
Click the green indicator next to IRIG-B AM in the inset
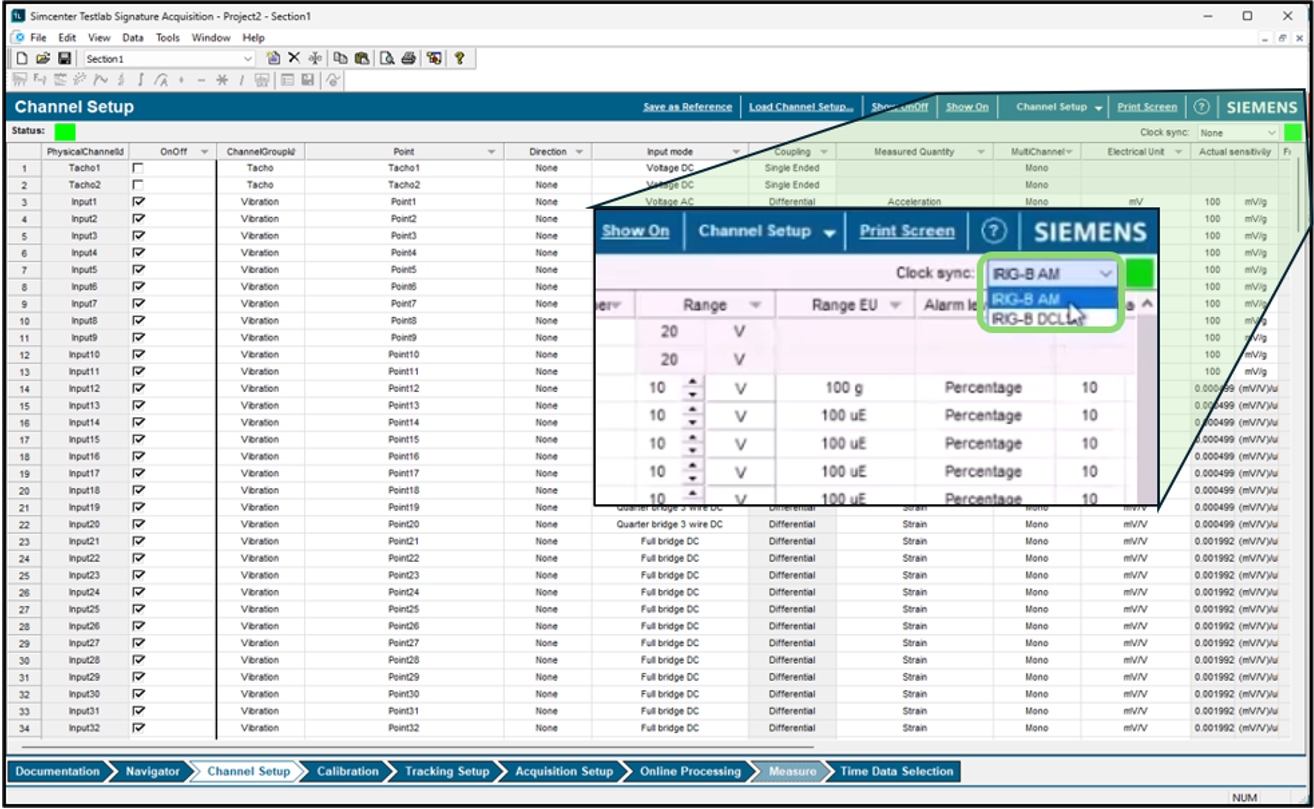(x=1140, y=272)
